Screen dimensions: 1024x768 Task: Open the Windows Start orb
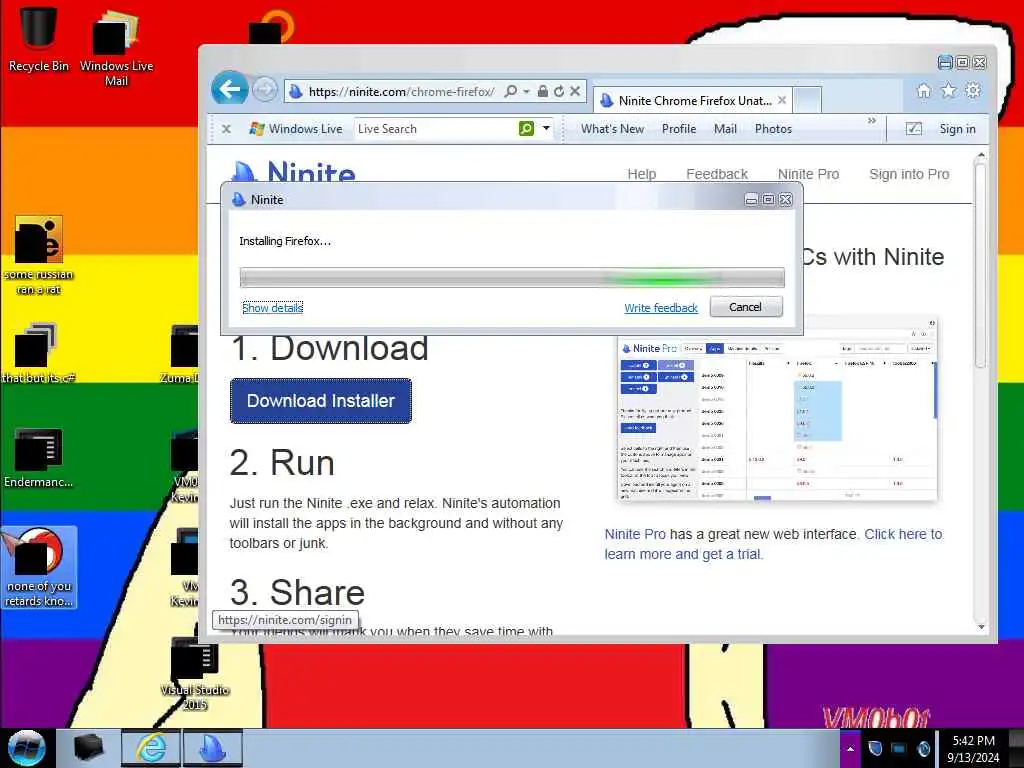point(26,748)
